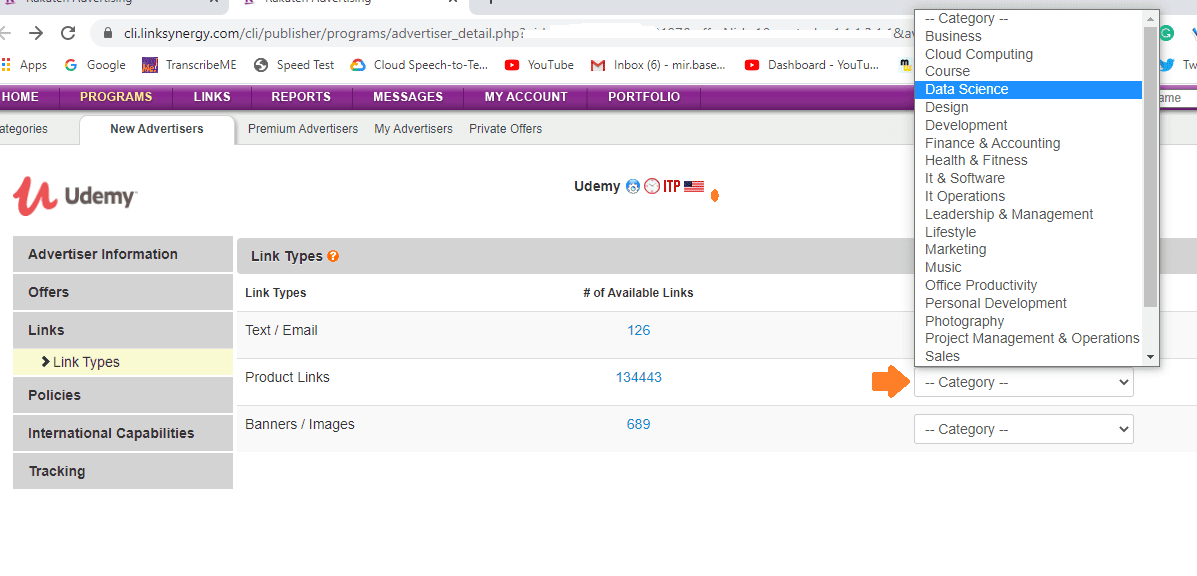Screen dimensions: 1197x576
Task: Open the Tracking sidebar section
Action: tap(123, 471)
